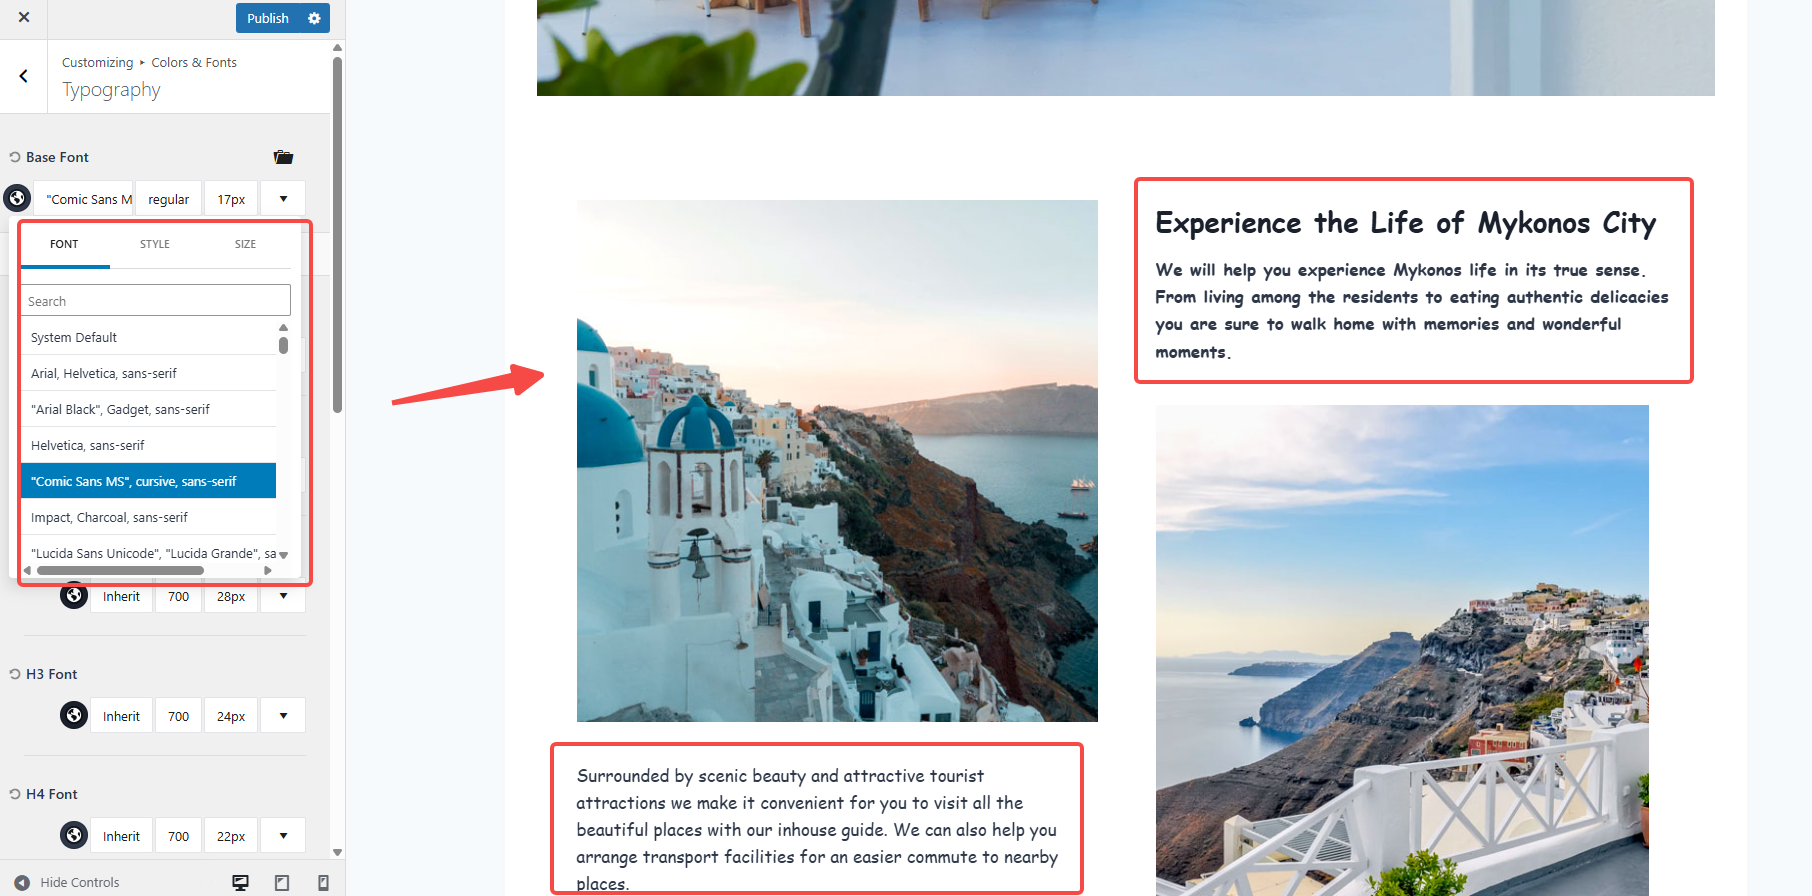The width and height of the screenshot is (1812, 896).
Task: Switch to desktop preview device icon
Action: click(240, 882)
